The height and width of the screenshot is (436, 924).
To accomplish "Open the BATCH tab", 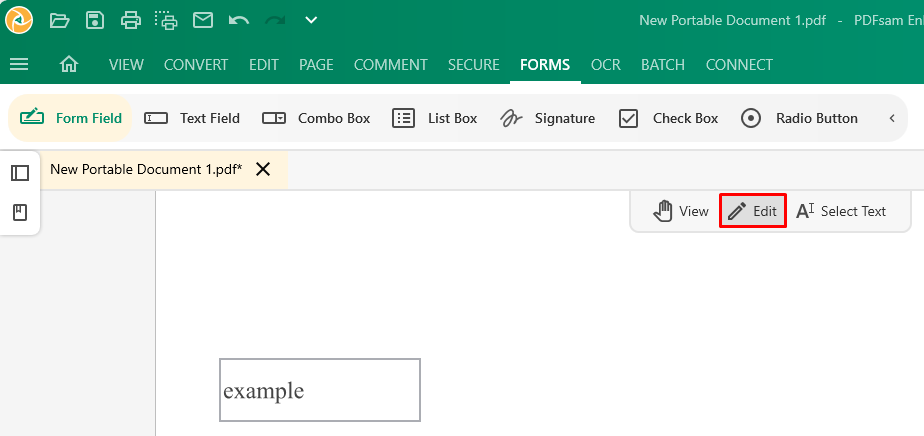I will coord(663,64).
